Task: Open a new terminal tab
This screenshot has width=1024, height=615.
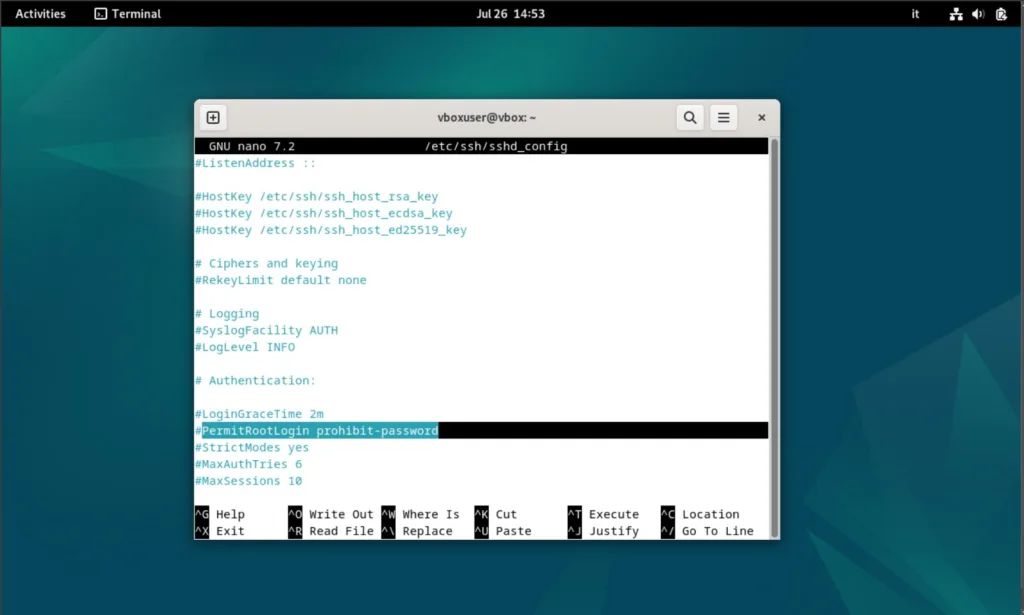Action: pos(213,118)
